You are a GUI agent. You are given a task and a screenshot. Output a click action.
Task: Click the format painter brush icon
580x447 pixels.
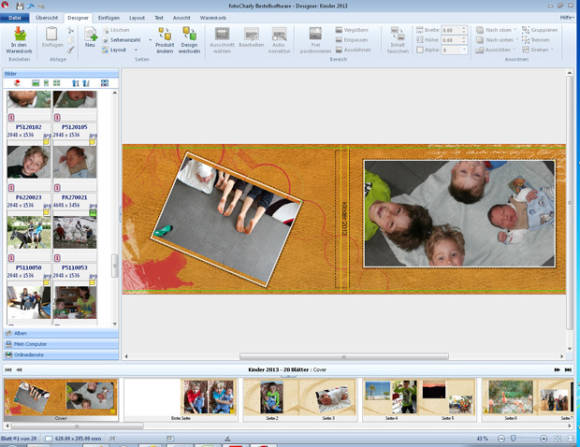tap(70, 50)
